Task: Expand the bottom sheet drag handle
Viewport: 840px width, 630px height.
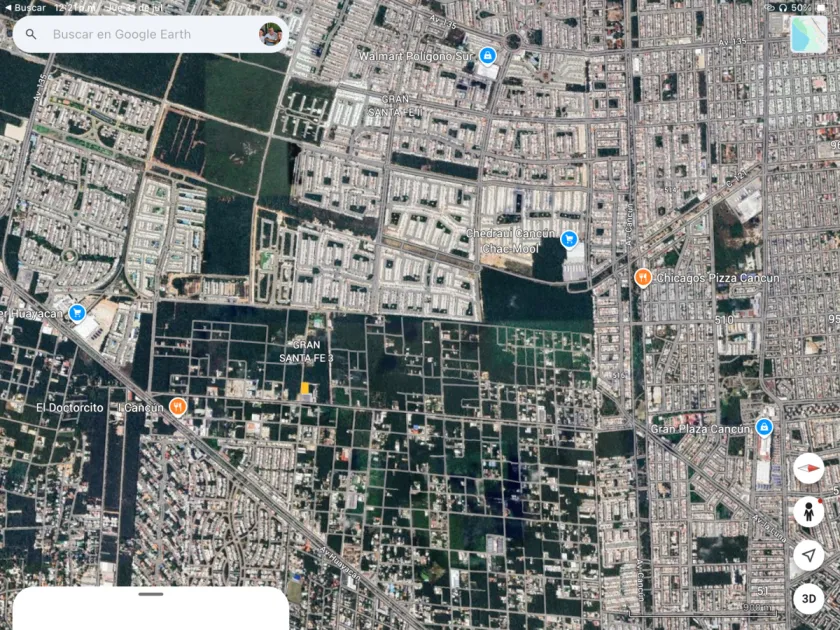Action: pos(151,594)
